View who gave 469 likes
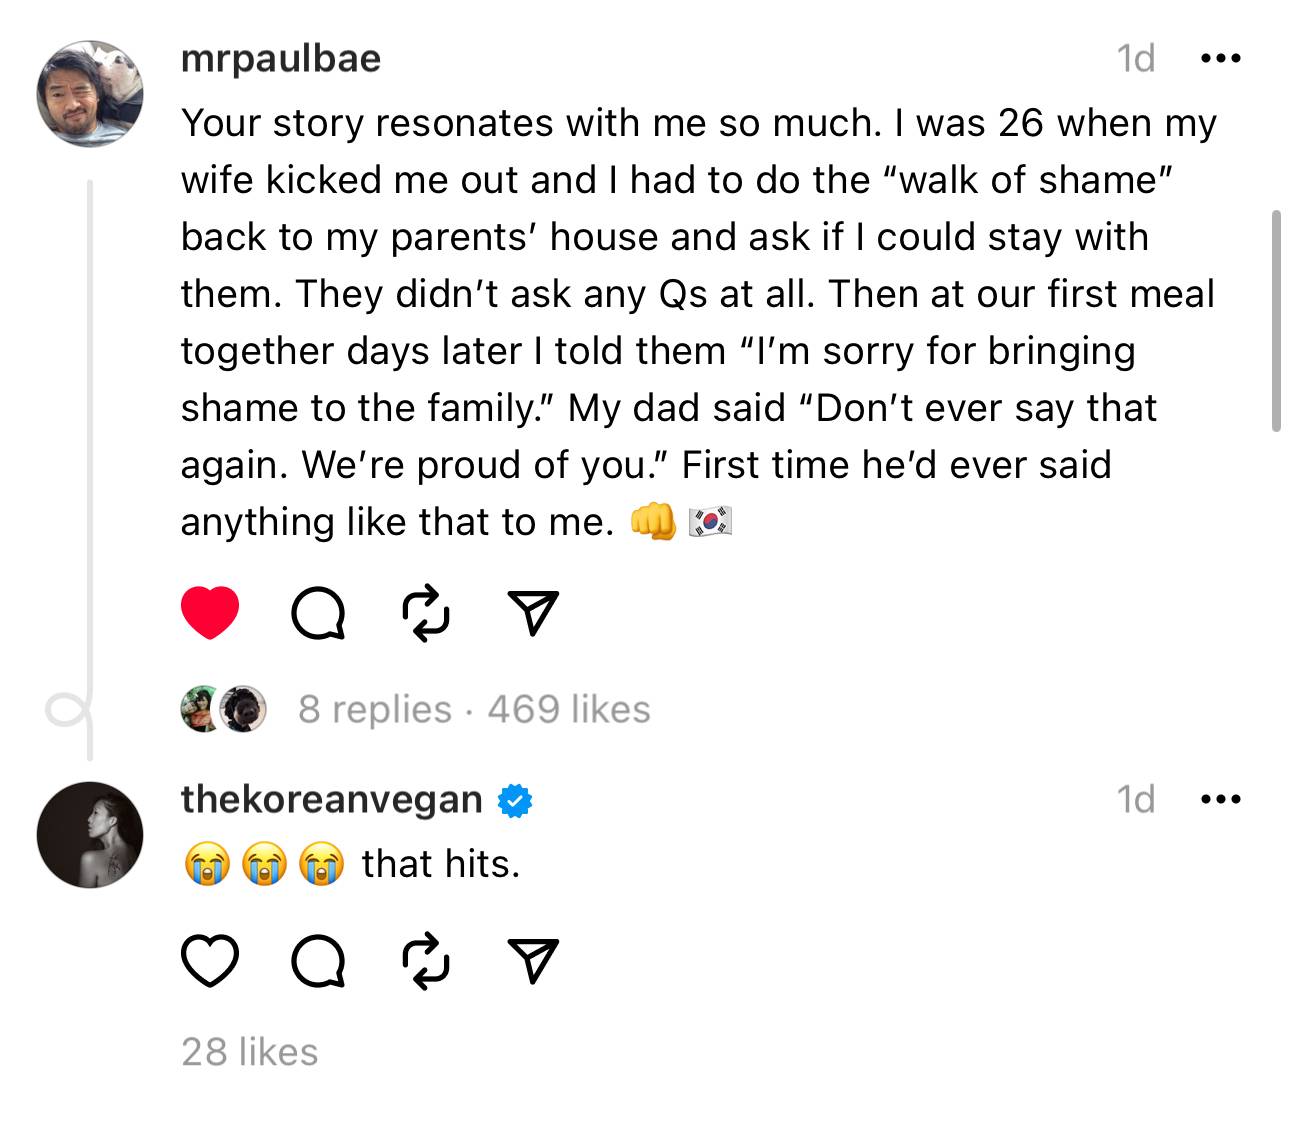The width and height of the screenshot is (1290, 1121). [569, 709]
